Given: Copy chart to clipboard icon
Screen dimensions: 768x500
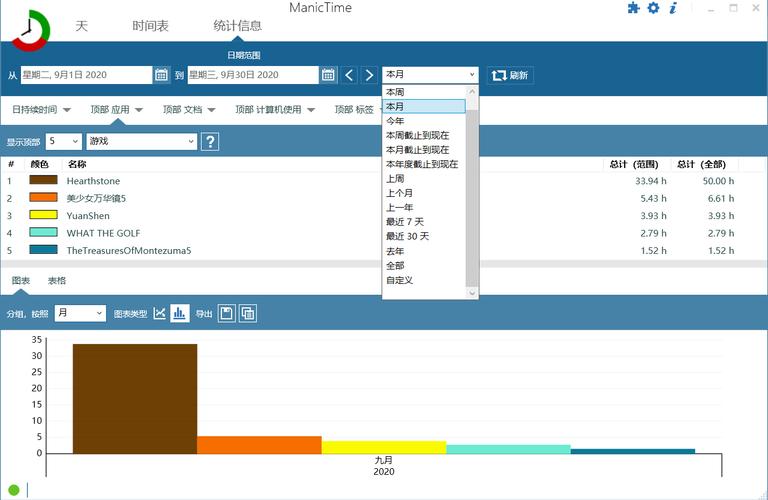Looking at the screenshot, I should point(248,313).
